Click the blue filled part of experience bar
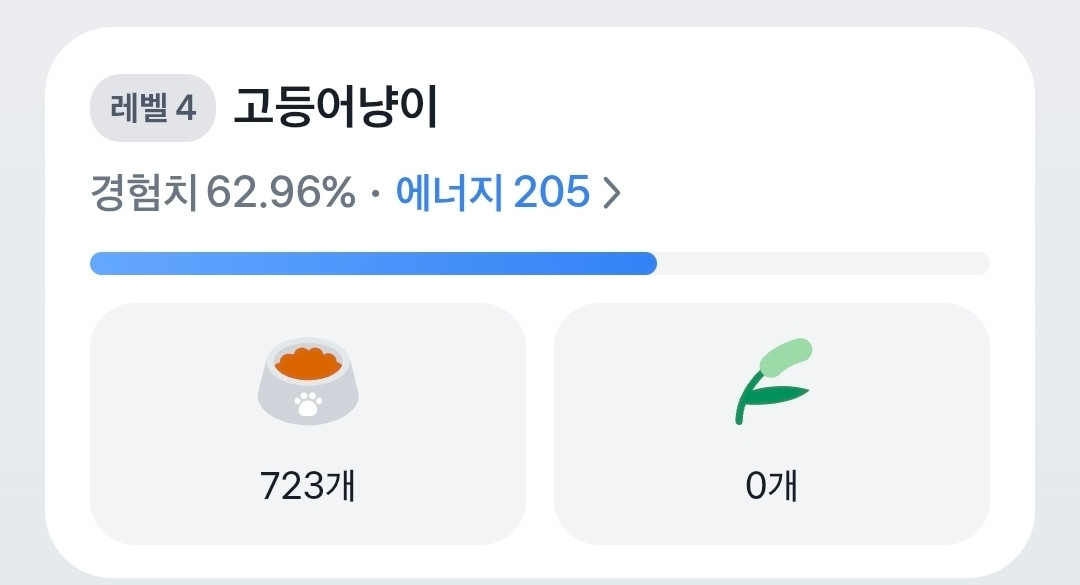Viewport: 1080px width, 585px height. [372, 263]
